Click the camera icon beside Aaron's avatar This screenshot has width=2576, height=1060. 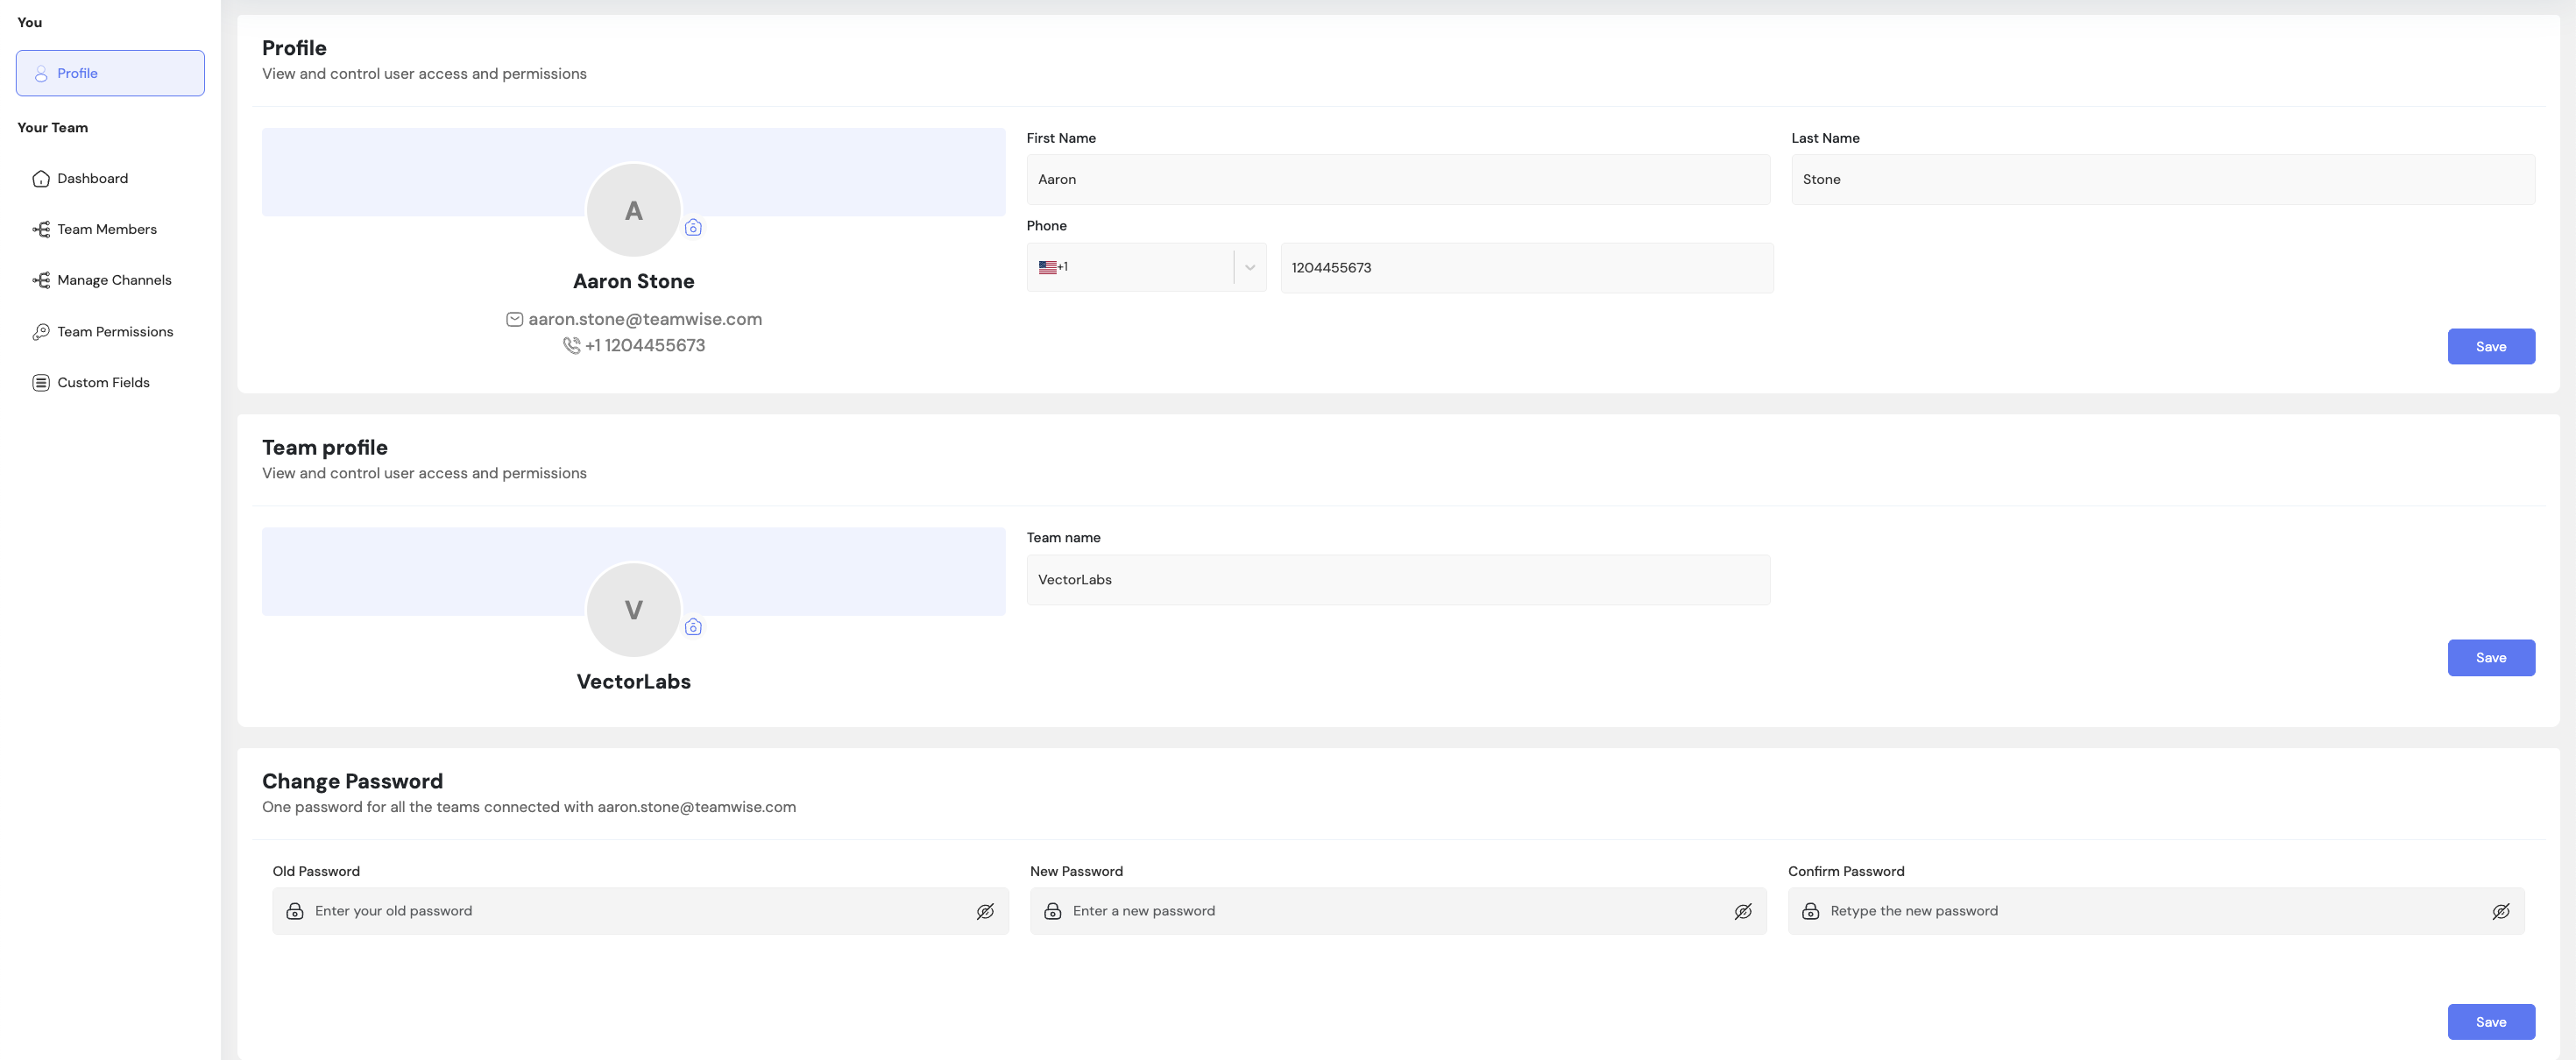click(693, 228)
